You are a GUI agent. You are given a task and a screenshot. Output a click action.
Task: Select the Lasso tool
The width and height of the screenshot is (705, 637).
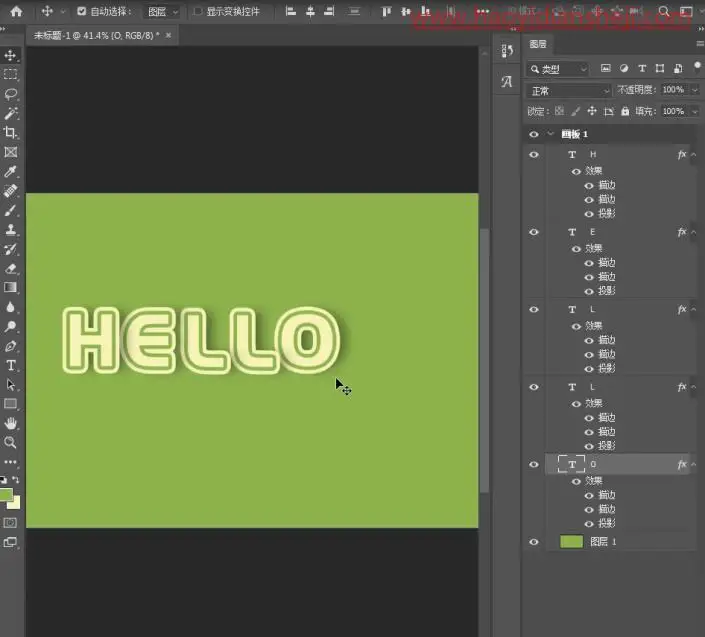point(10,94)
